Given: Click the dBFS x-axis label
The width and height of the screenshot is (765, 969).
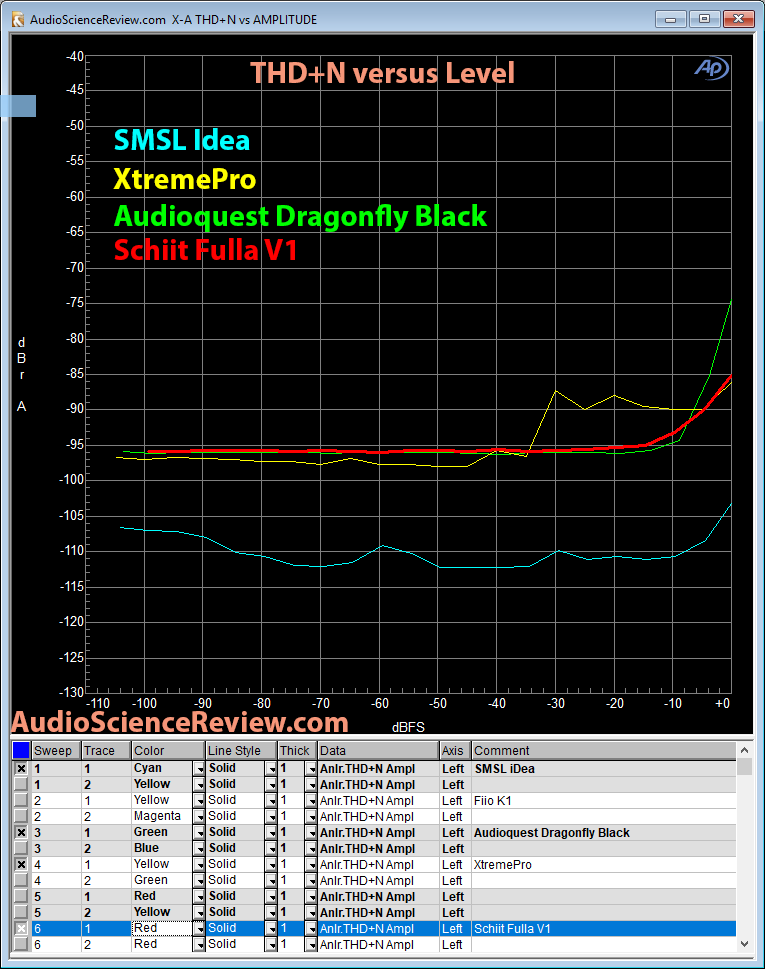Looking at the screenshot, I should pyautogui.click(x=408, y=727).
